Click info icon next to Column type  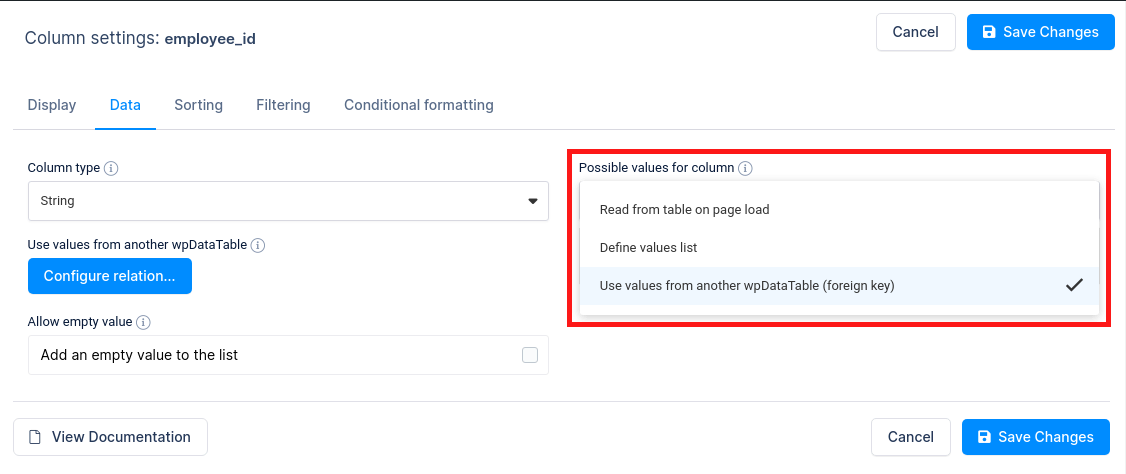click(111, 168)
